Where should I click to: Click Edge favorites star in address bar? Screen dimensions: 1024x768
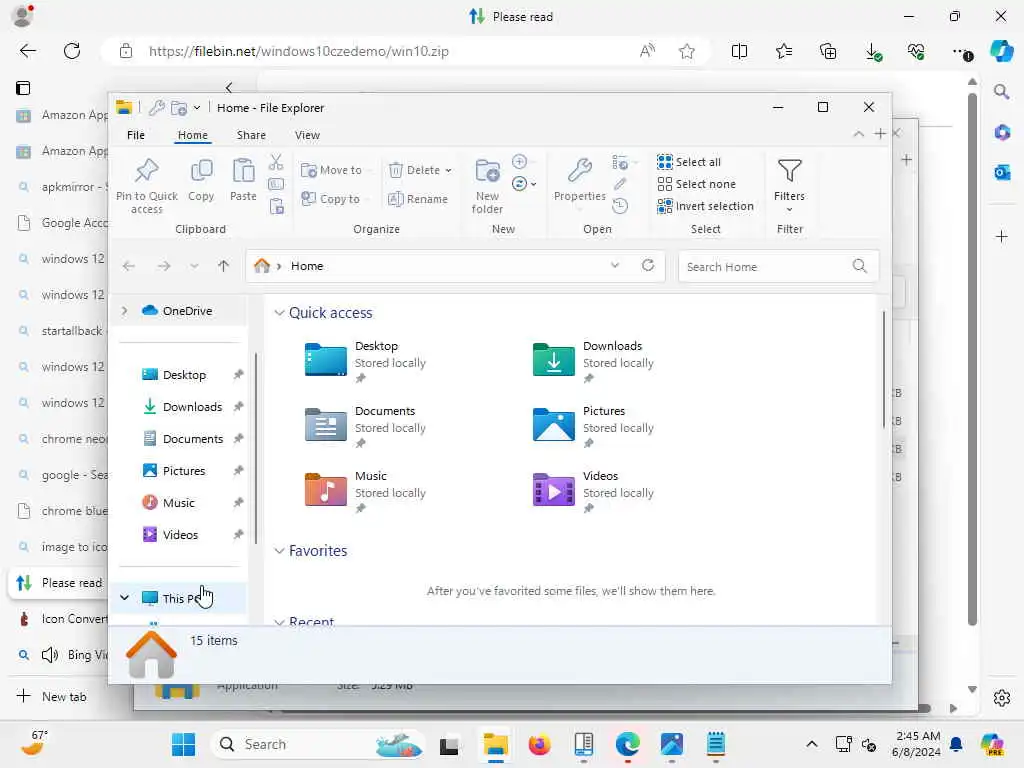686,51
